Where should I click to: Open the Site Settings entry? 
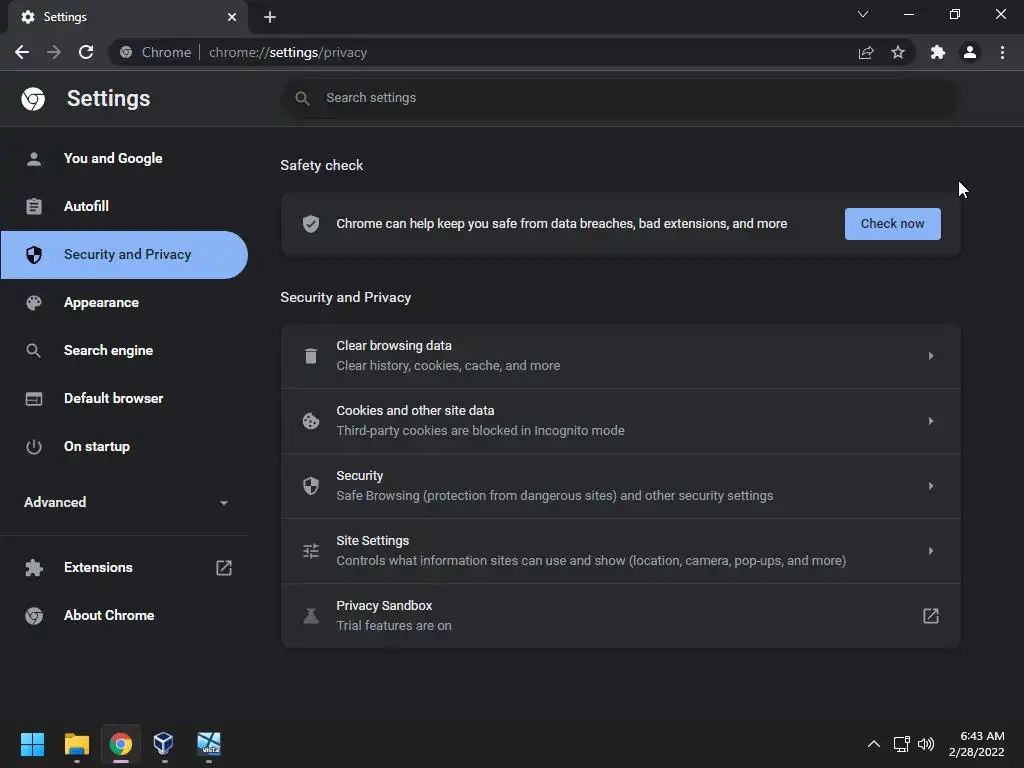620,551
